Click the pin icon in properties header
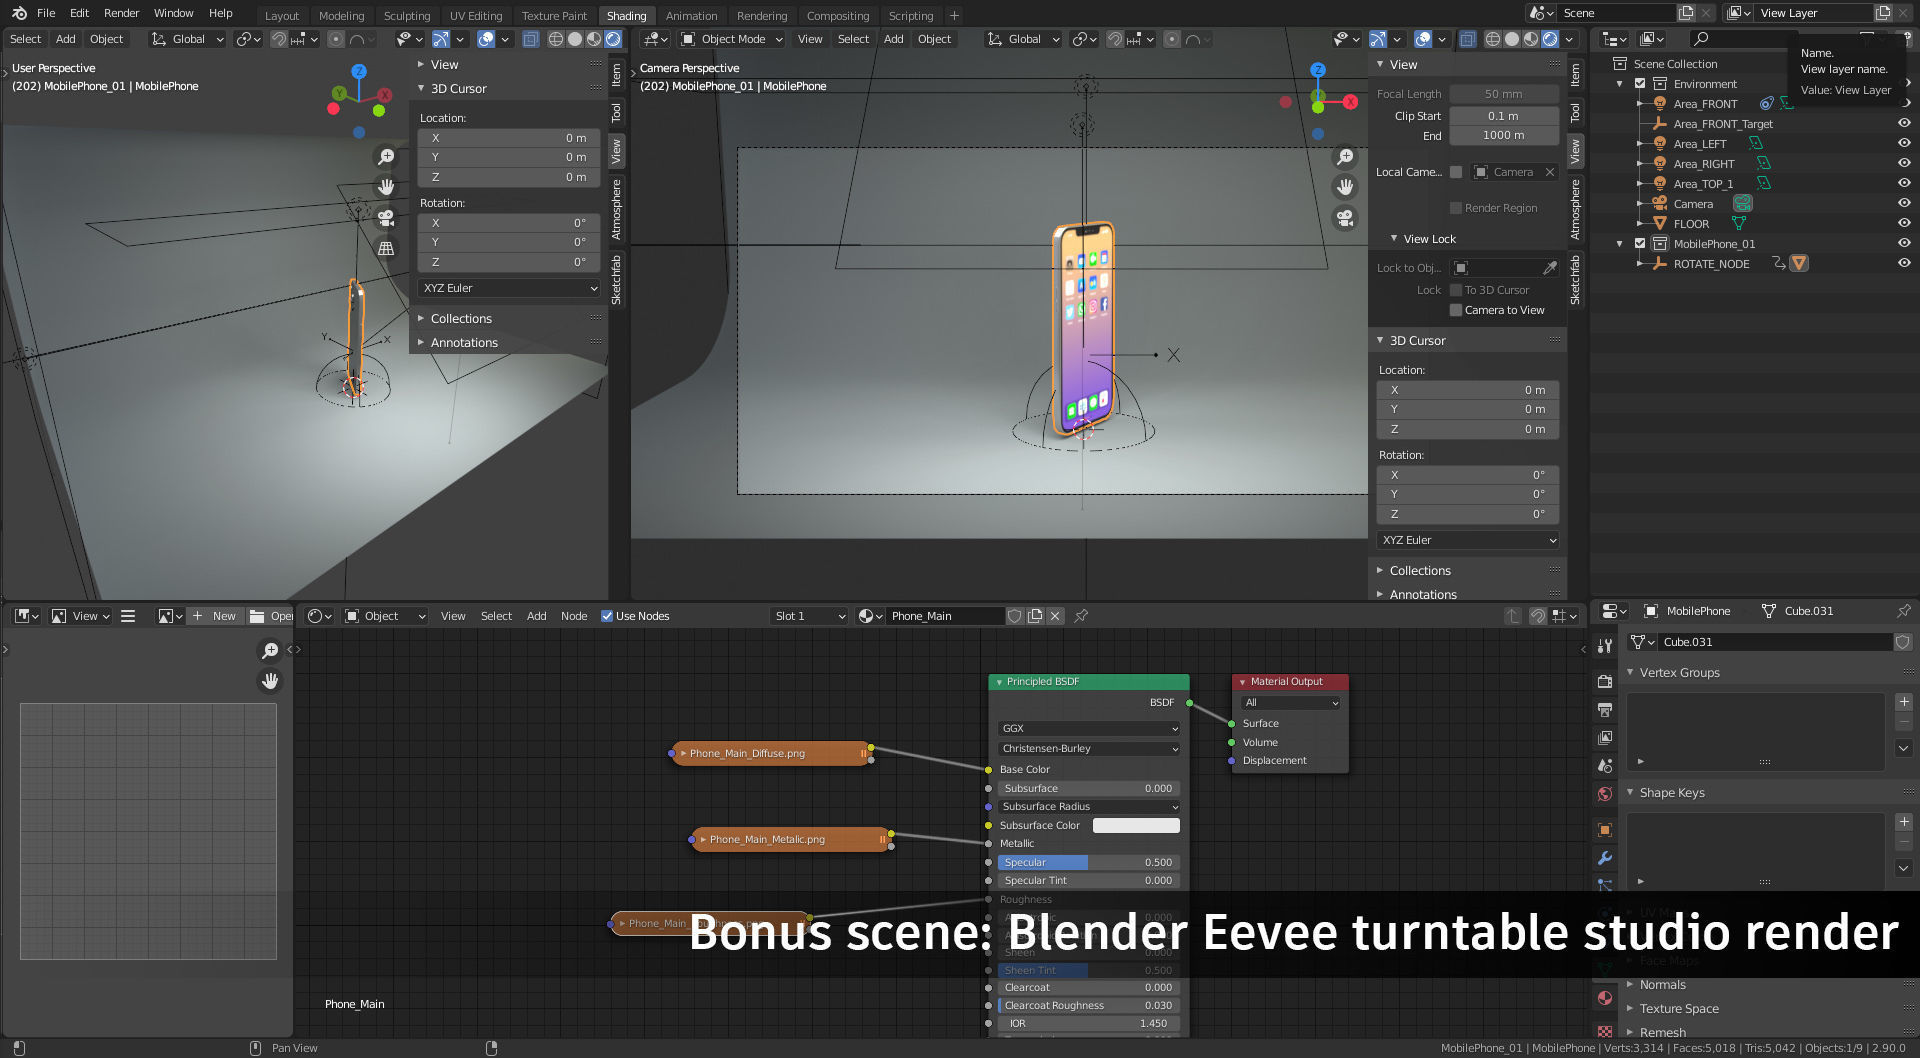The height and width of the screenshot is (1058, 1920). (x=1903, y=611)
